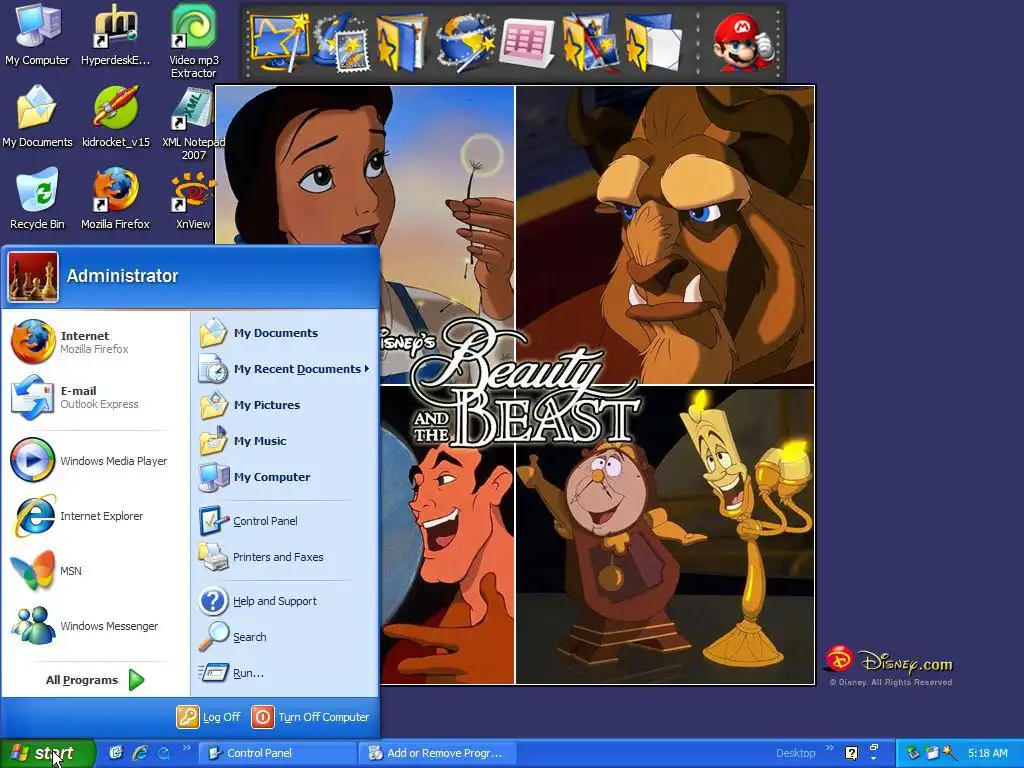The width and height of the screenshot is (1024, 768).
Task: Open Printers and Faxes from Start menu
Action: [x=284, y=557]
